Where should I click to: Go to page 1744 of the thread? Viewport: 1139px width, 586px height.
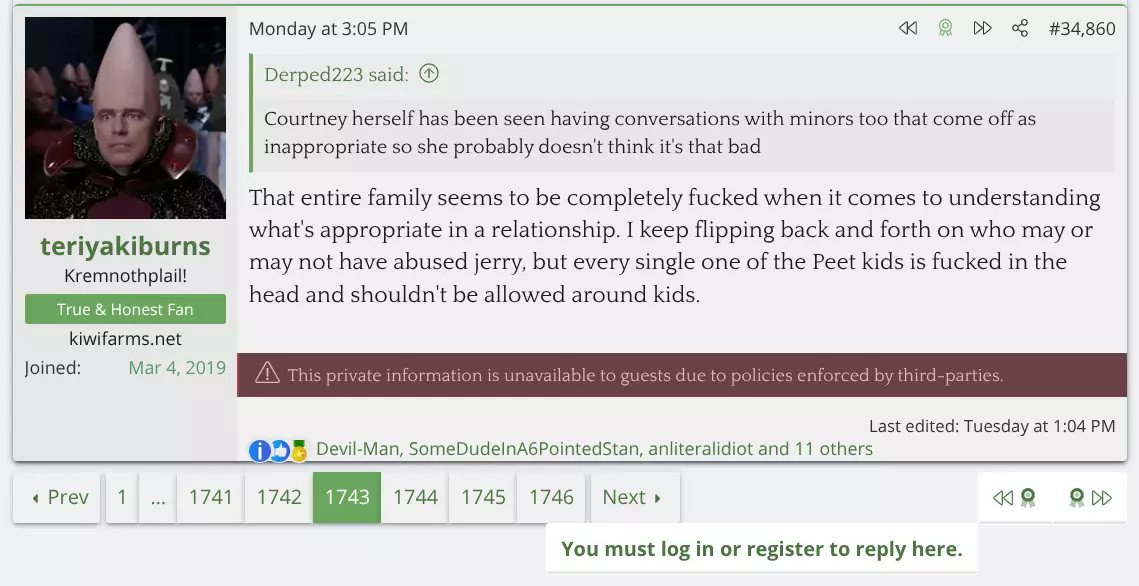(415, 497)
